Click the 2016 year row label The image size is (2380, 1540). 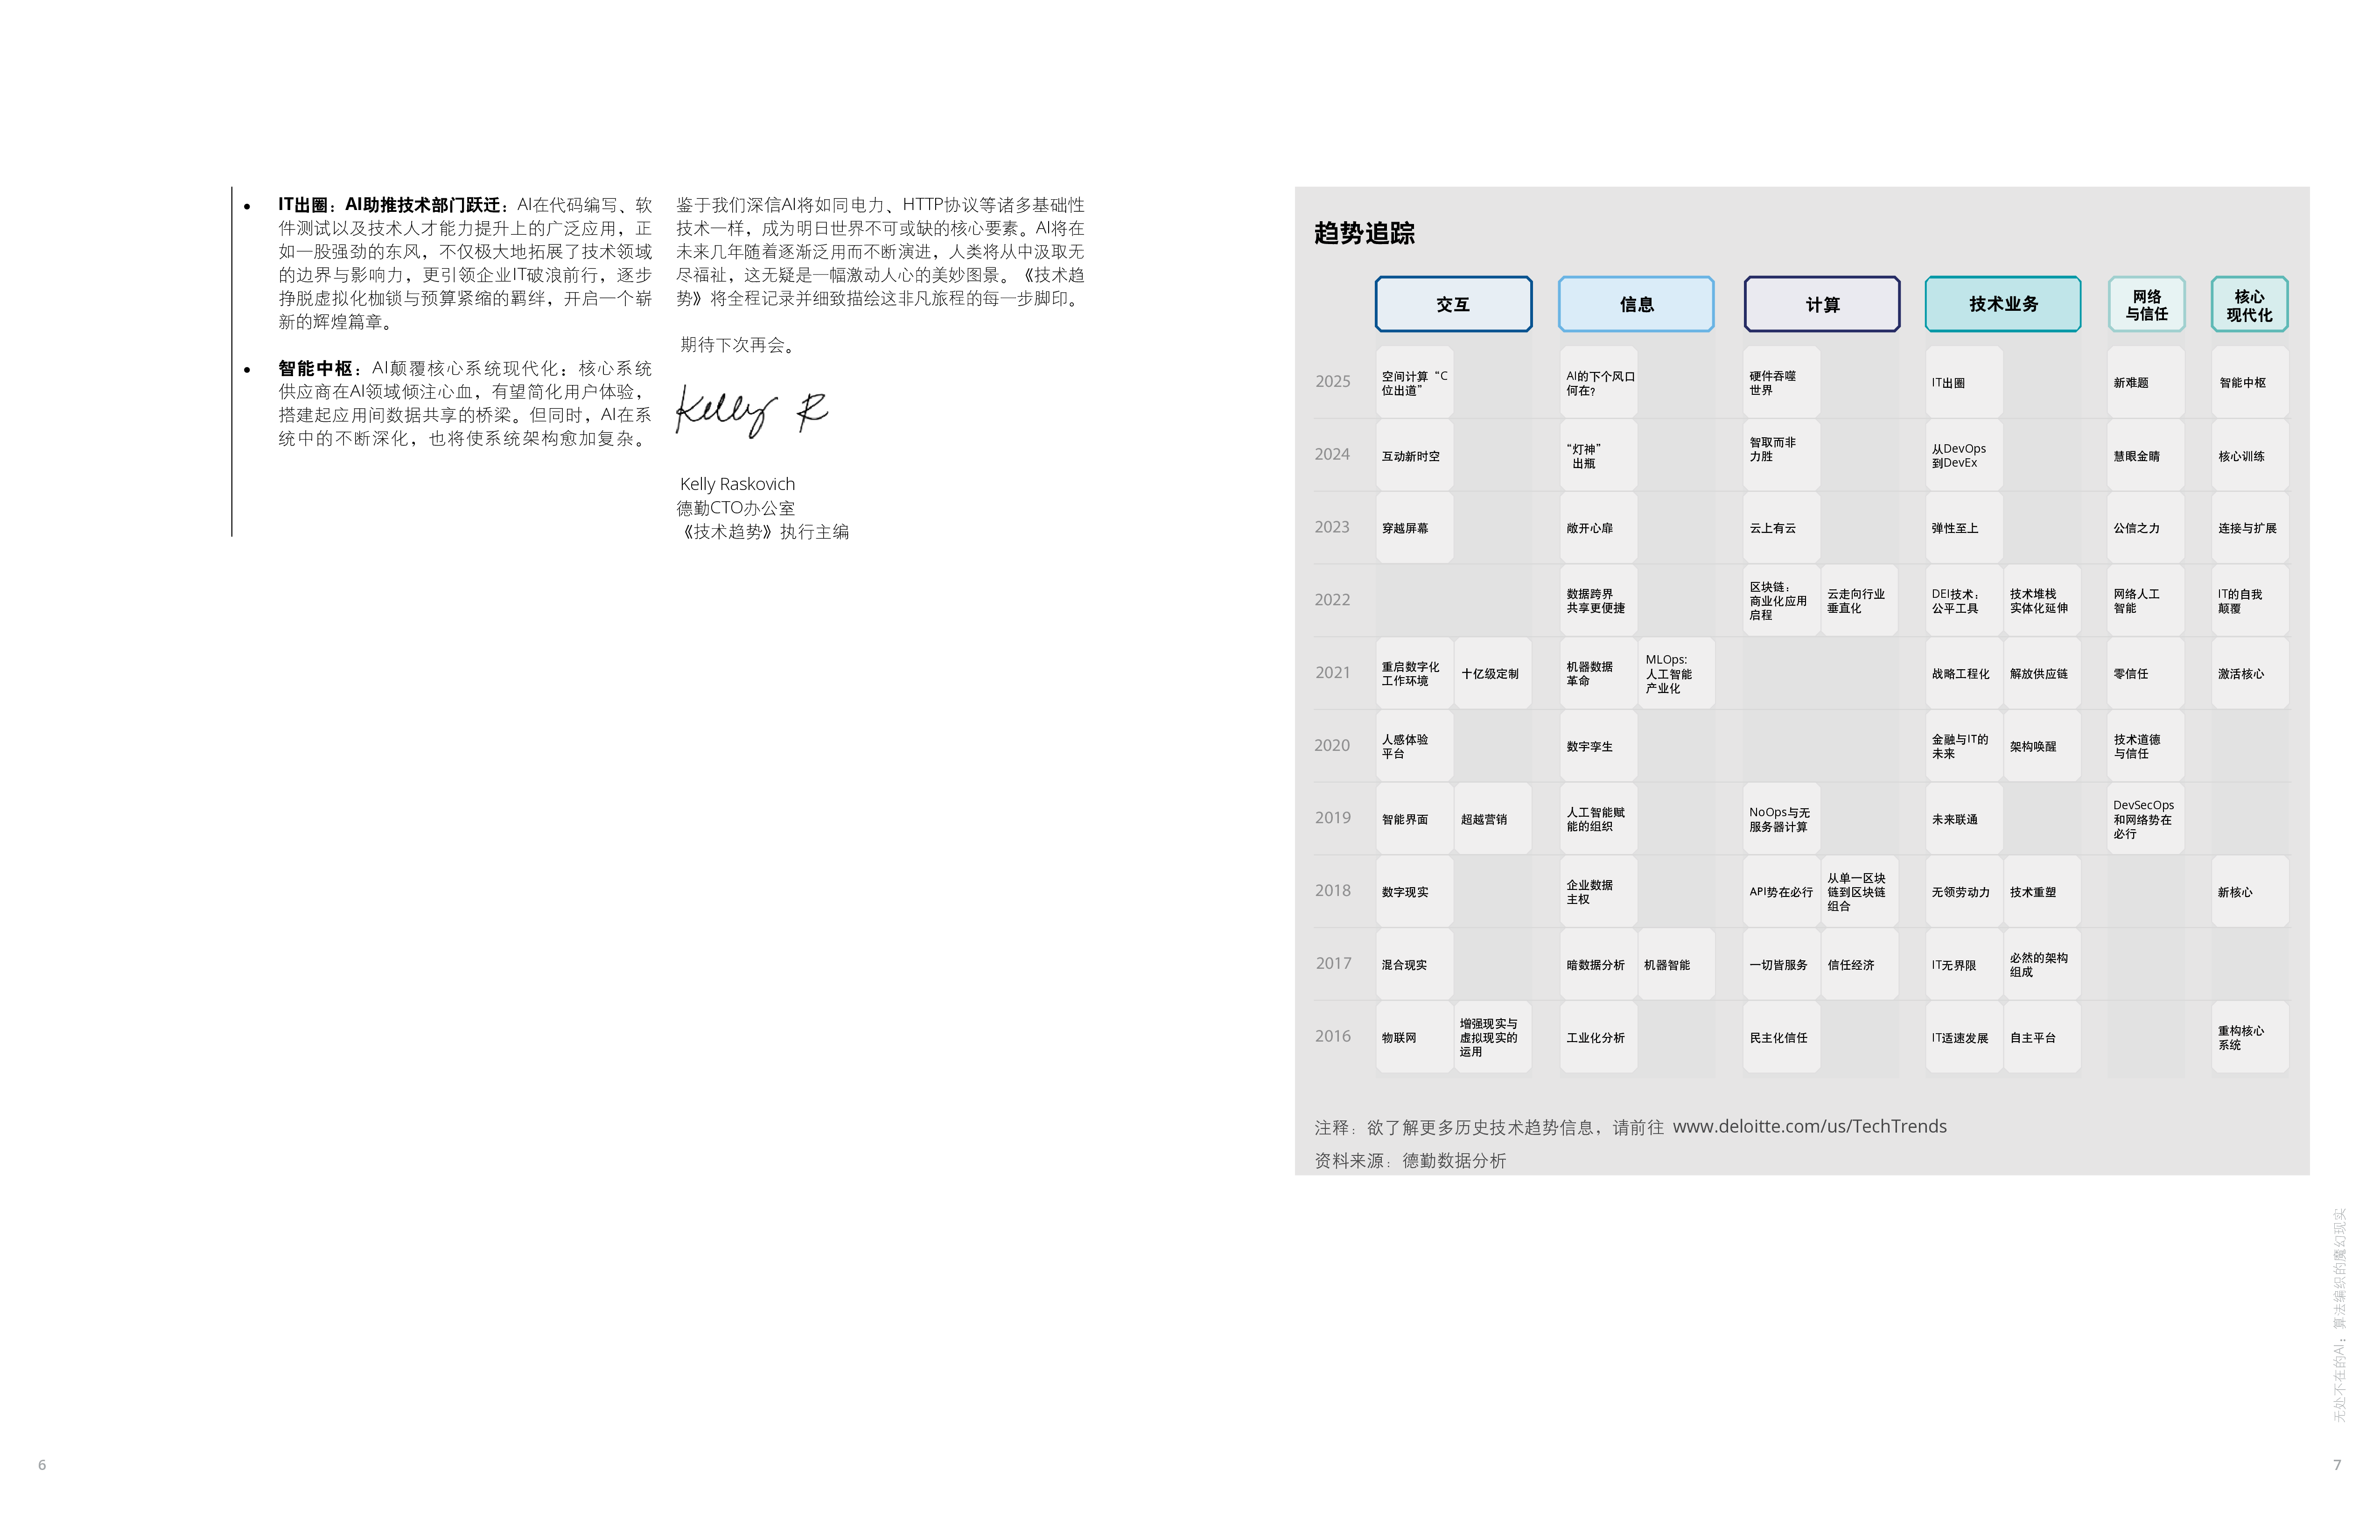[x=1332, y=1036]
